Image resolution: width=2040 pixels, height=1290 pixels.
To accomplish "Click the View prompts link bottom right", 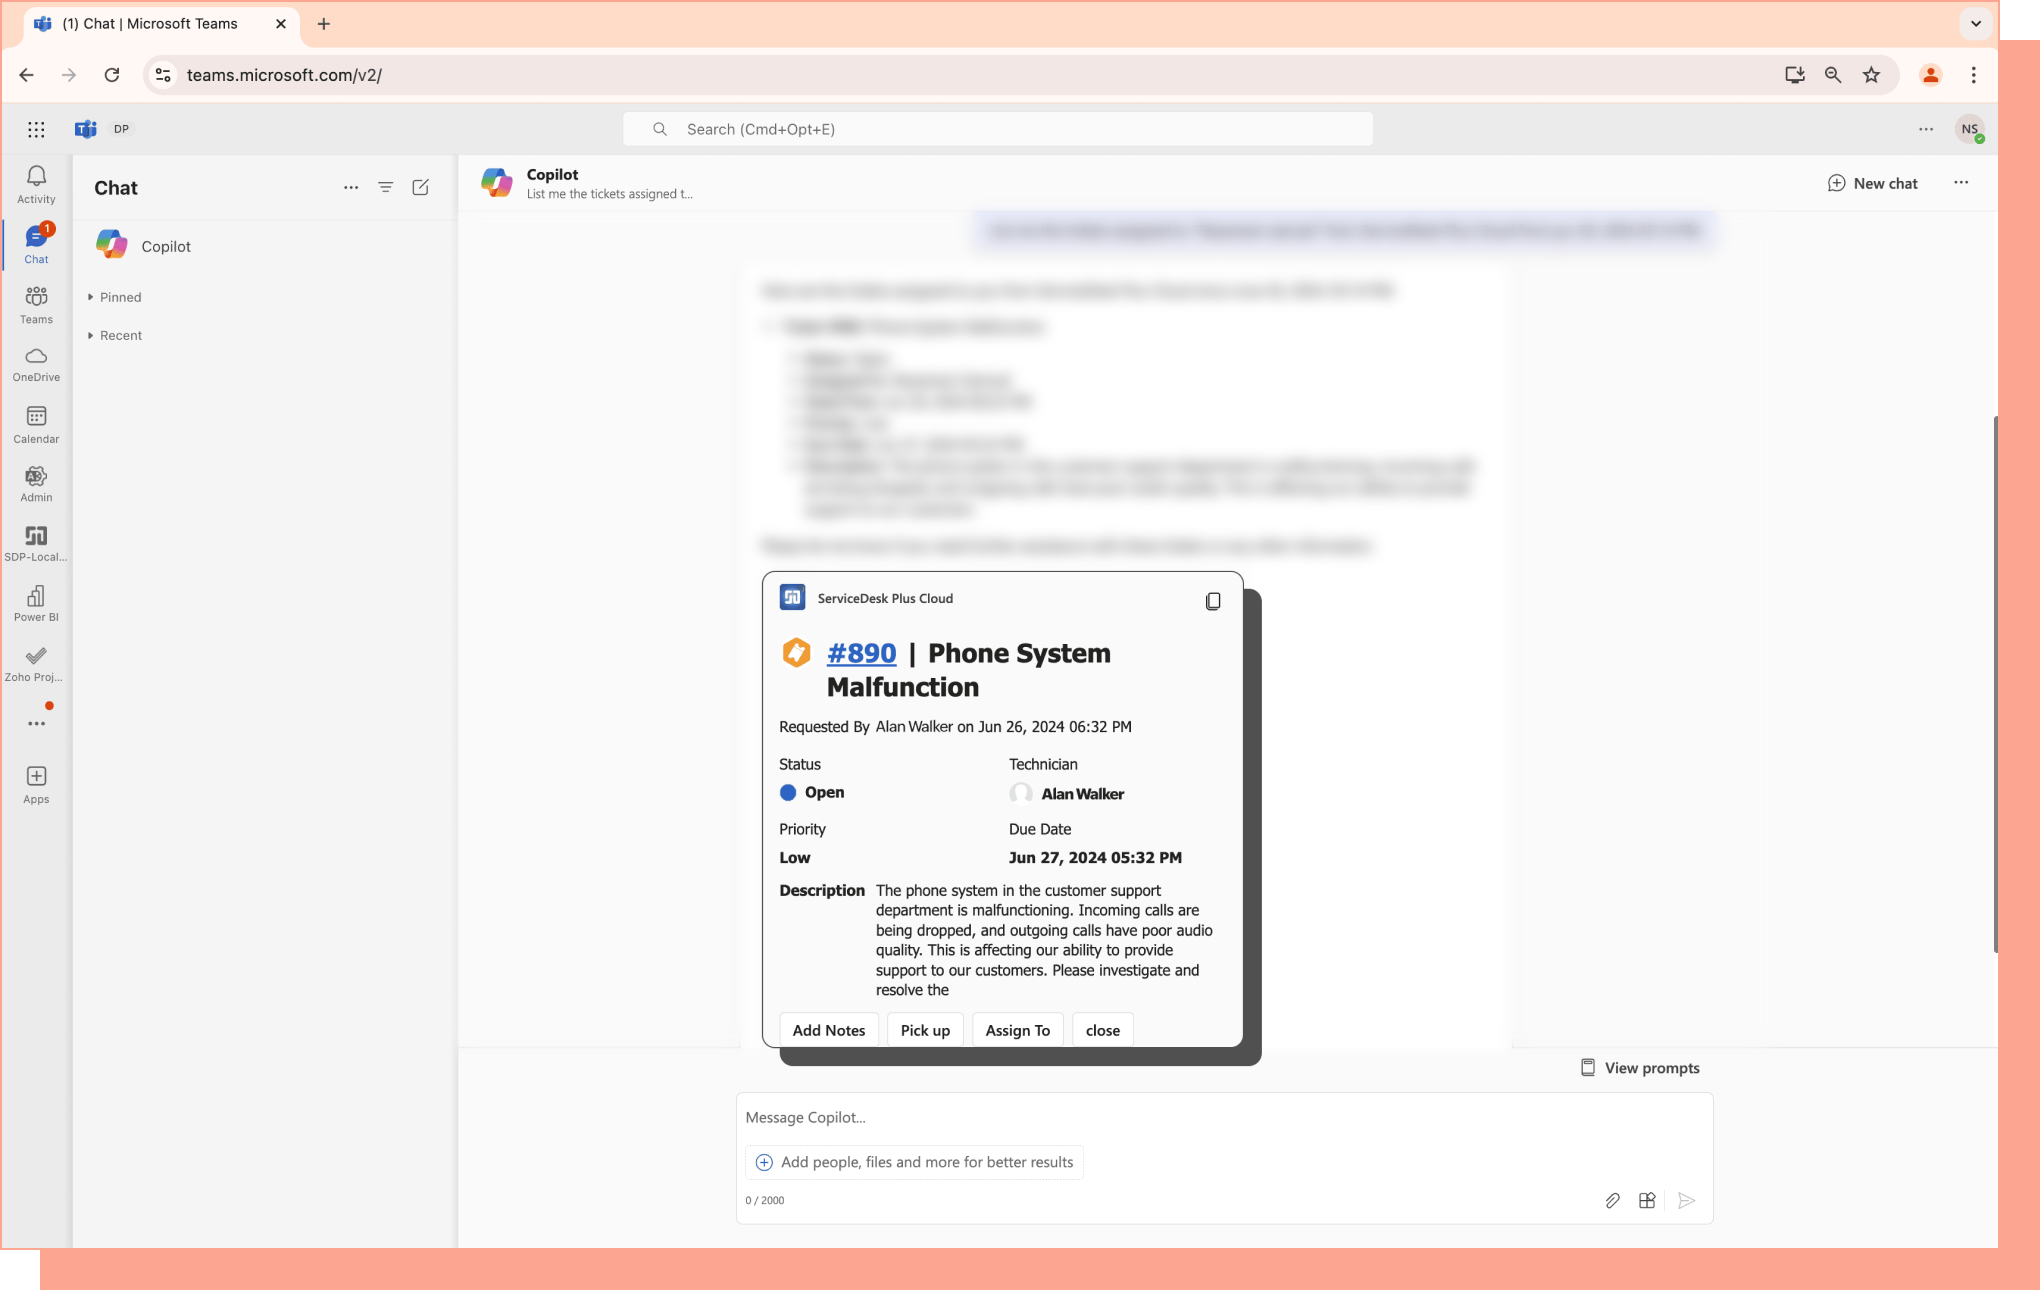I will [x=1640, y=1067].
